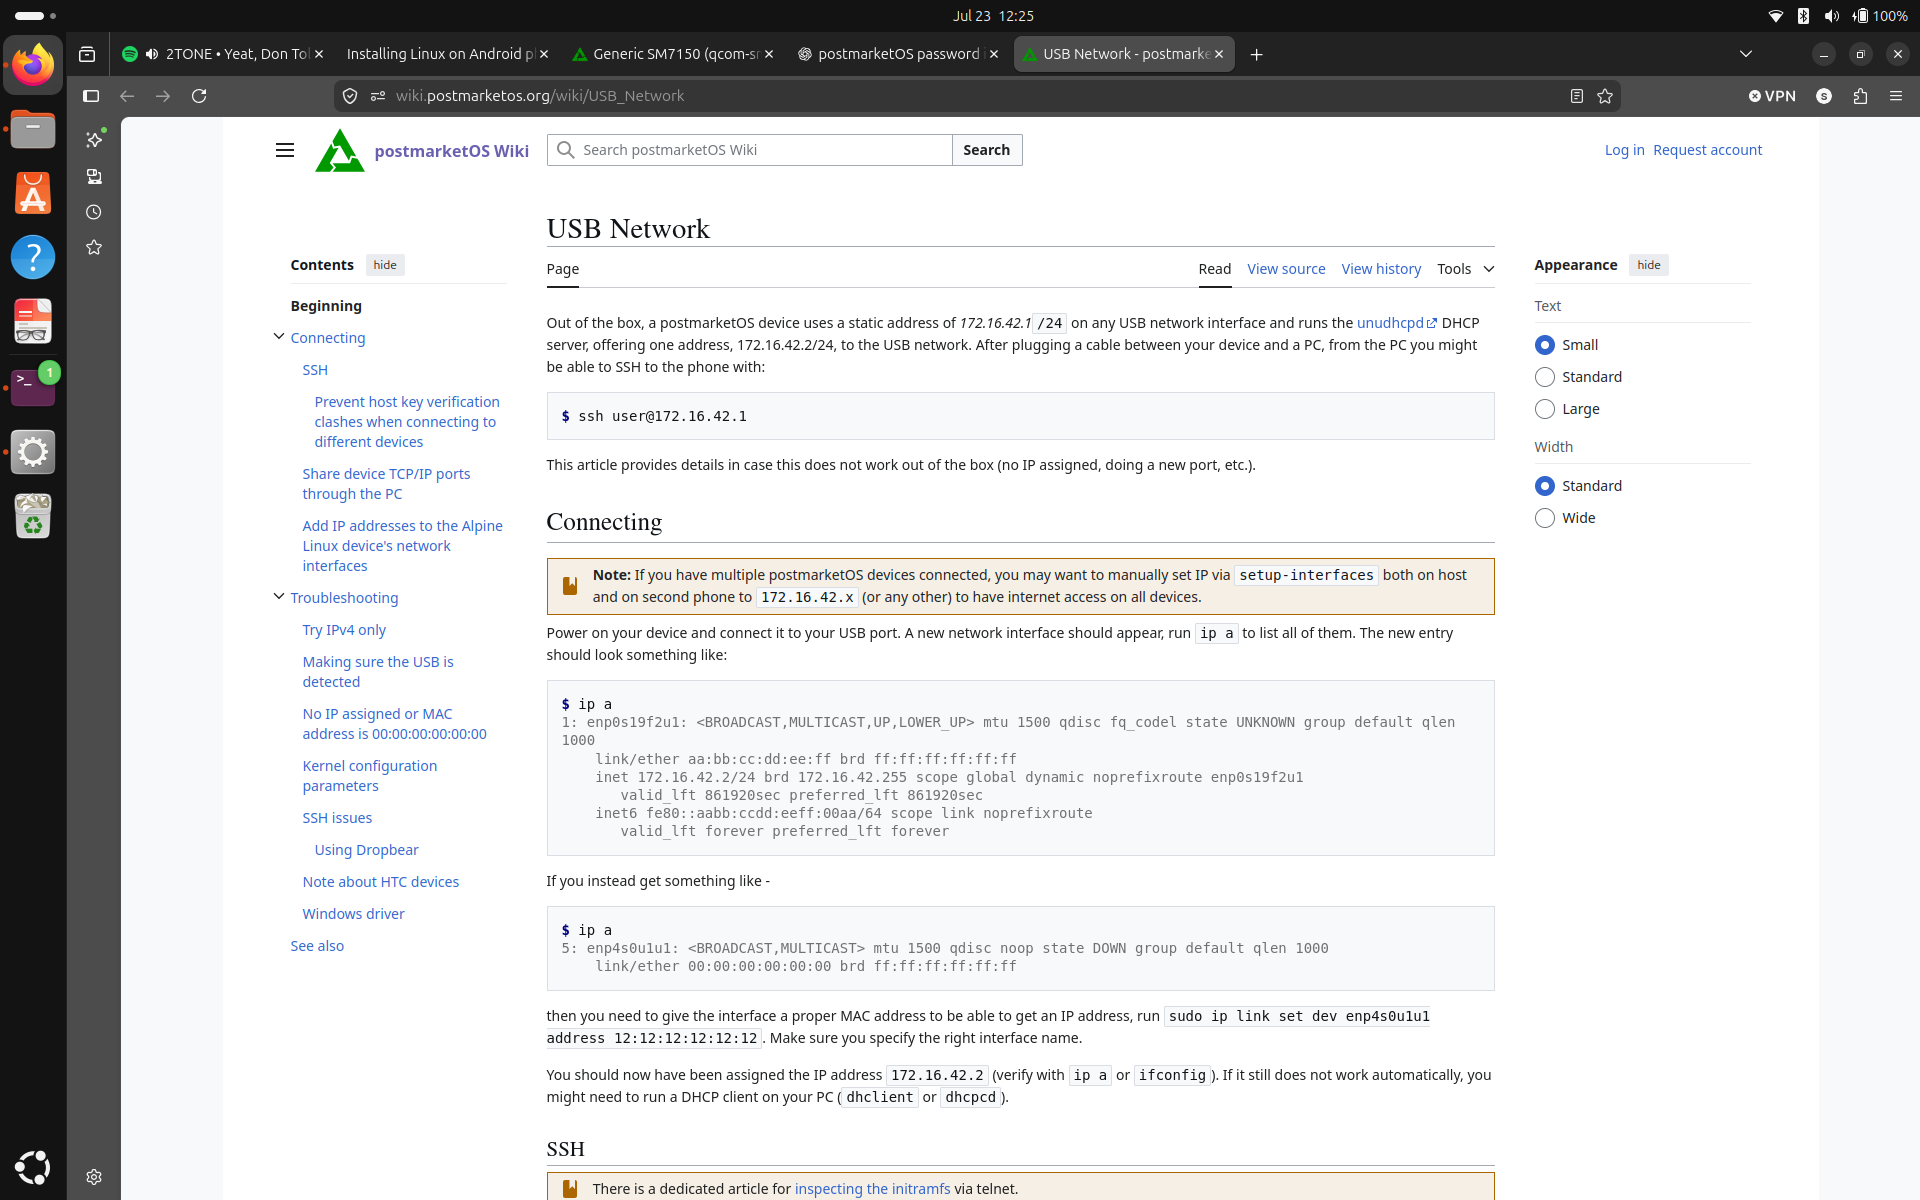Click the Log in link

click(x=1624, y=150)
